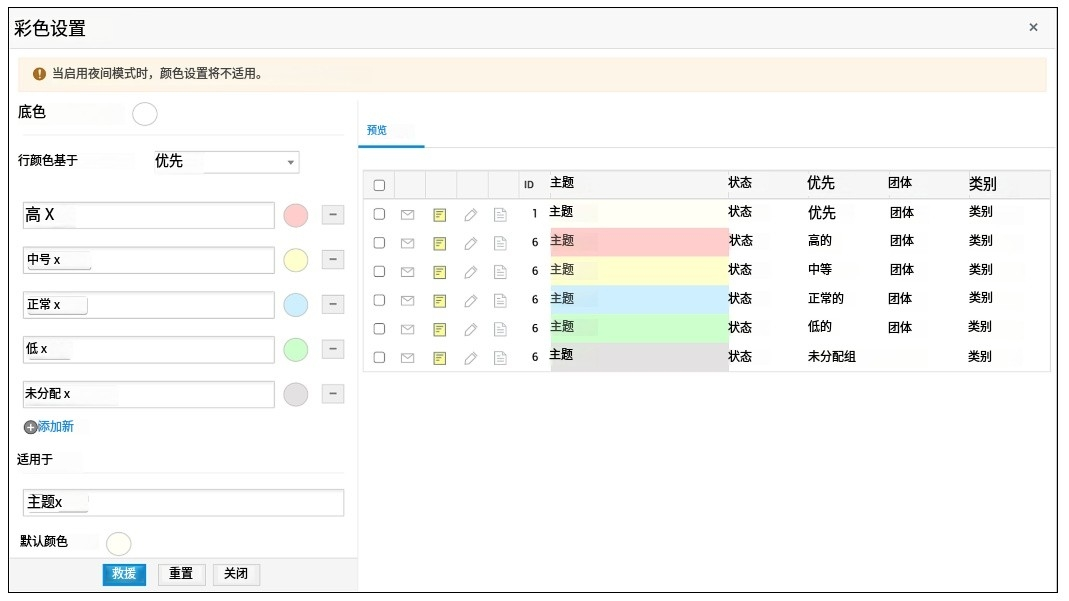Open the 行颜色基于 dropdown showing 优先

[225, 162]
